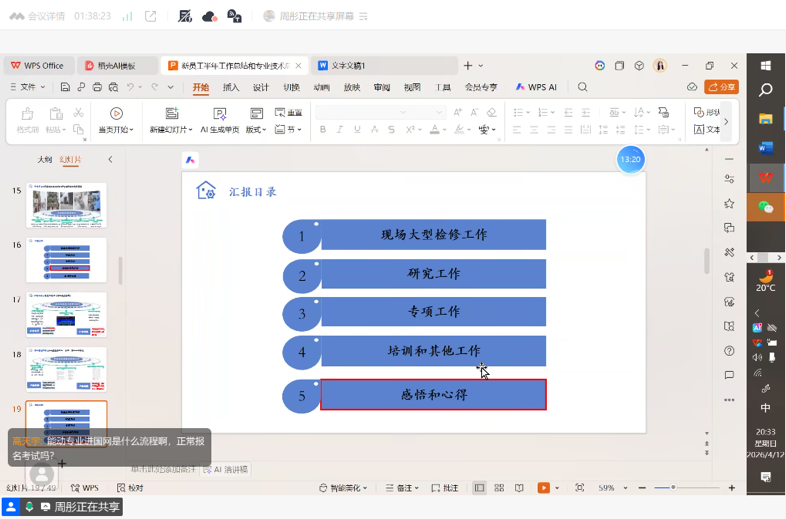Expand the 版式 layout dropdown
786x520 pixels.
[256, 129]
